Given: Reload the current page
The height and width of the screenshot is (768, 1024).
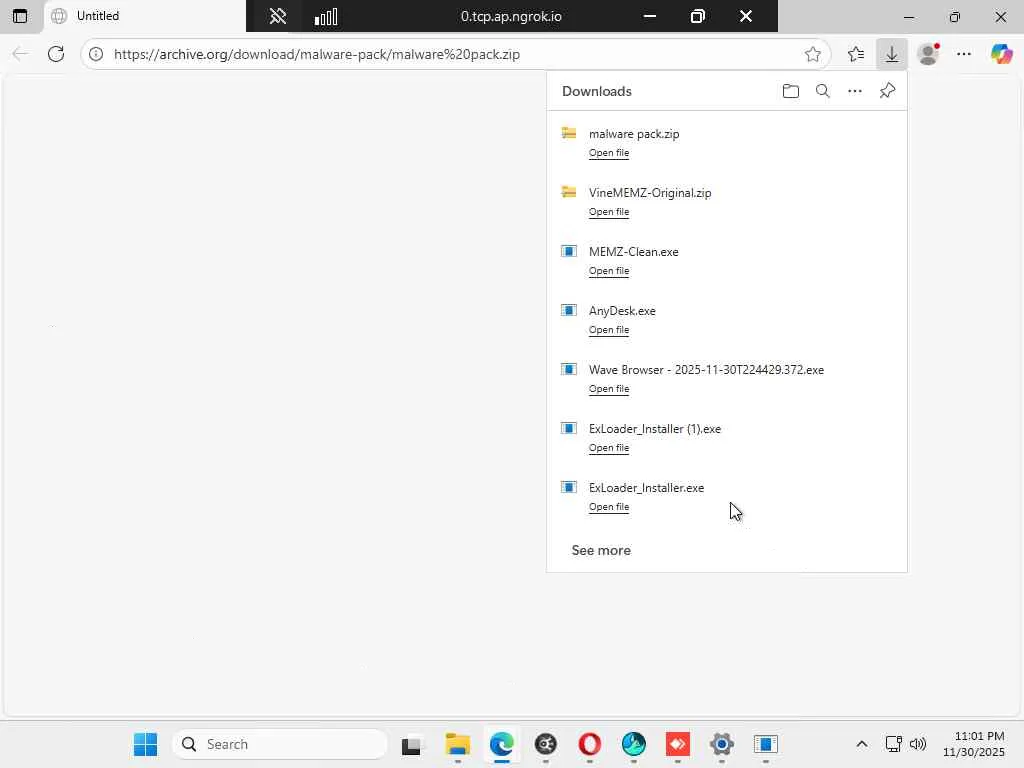Looking at the screenshot, I should (x=56, y=54).
